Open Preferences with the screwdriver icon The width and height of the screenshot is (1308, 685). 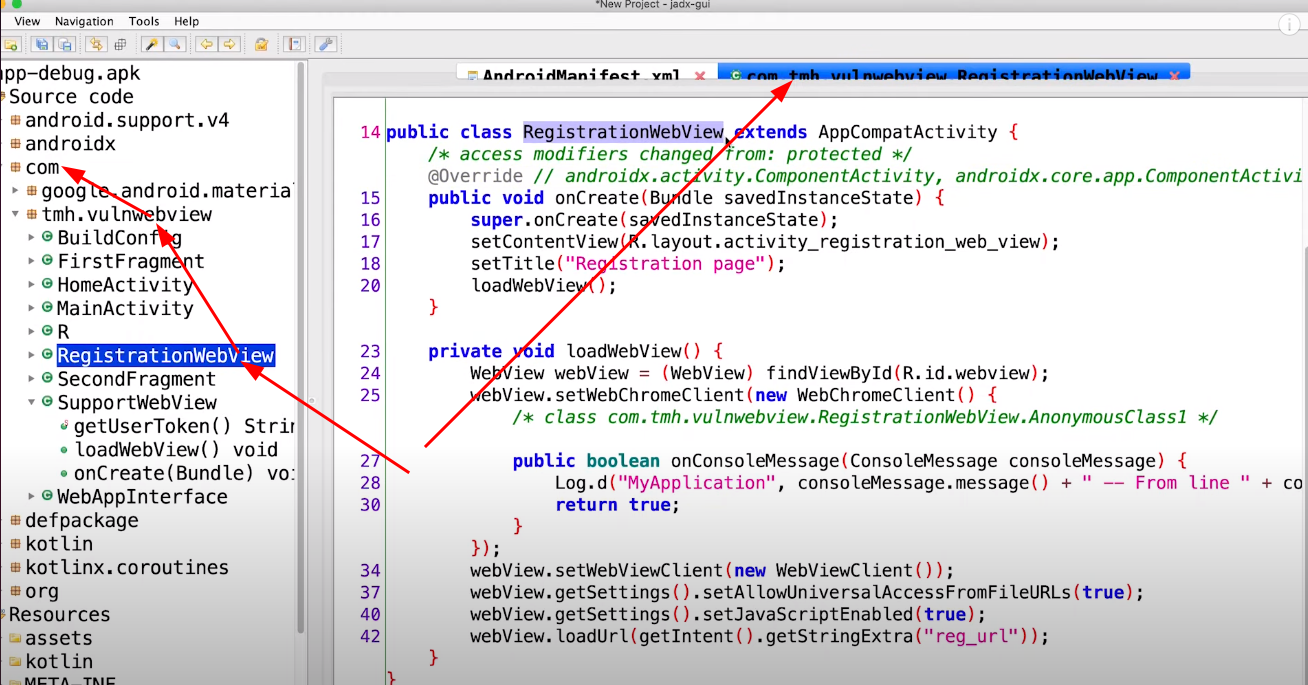click(x=326, y=44)
